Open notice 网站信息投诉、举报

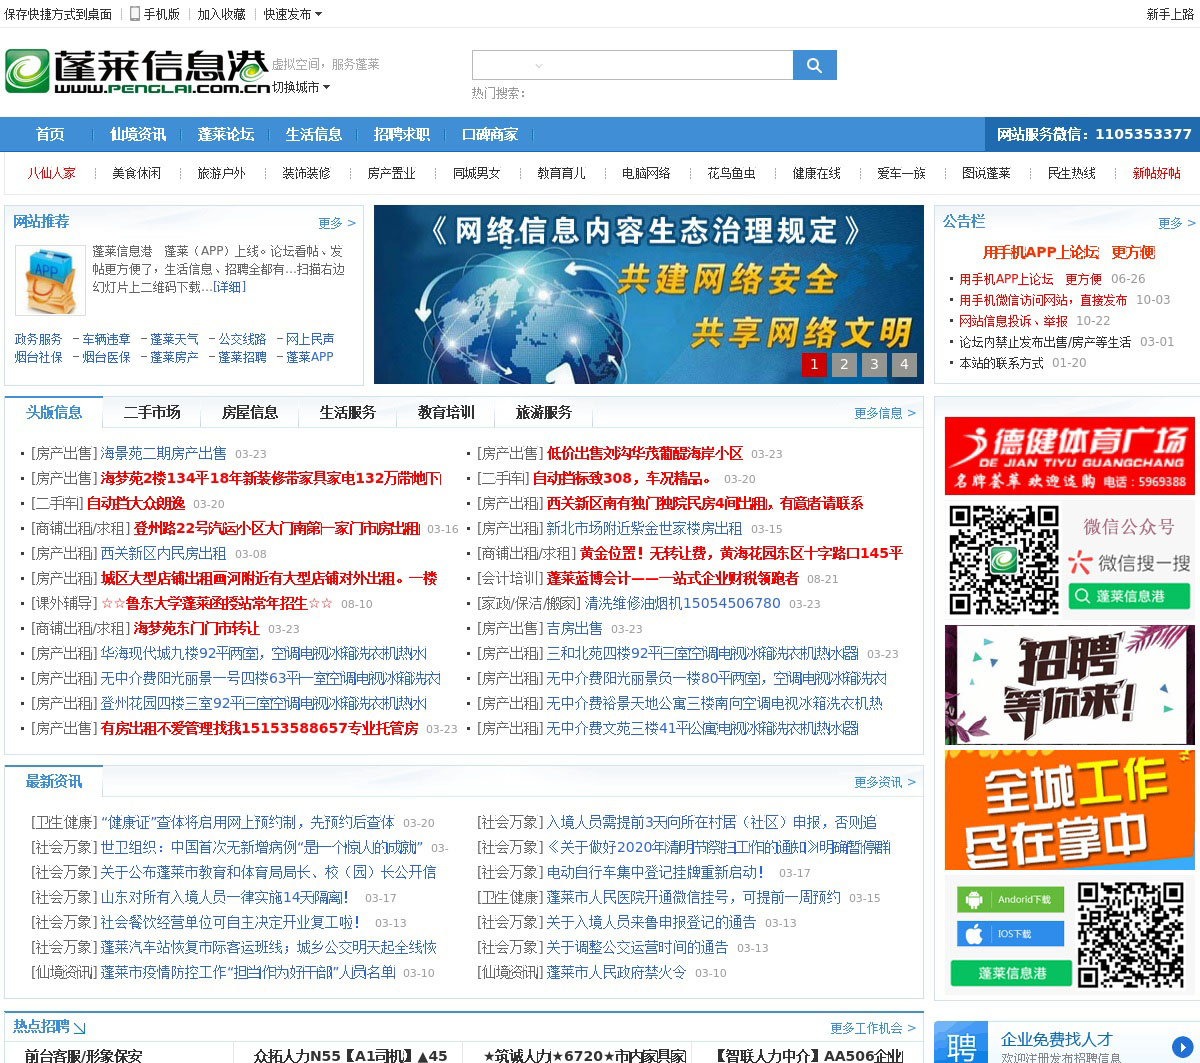pos(1013,321)
